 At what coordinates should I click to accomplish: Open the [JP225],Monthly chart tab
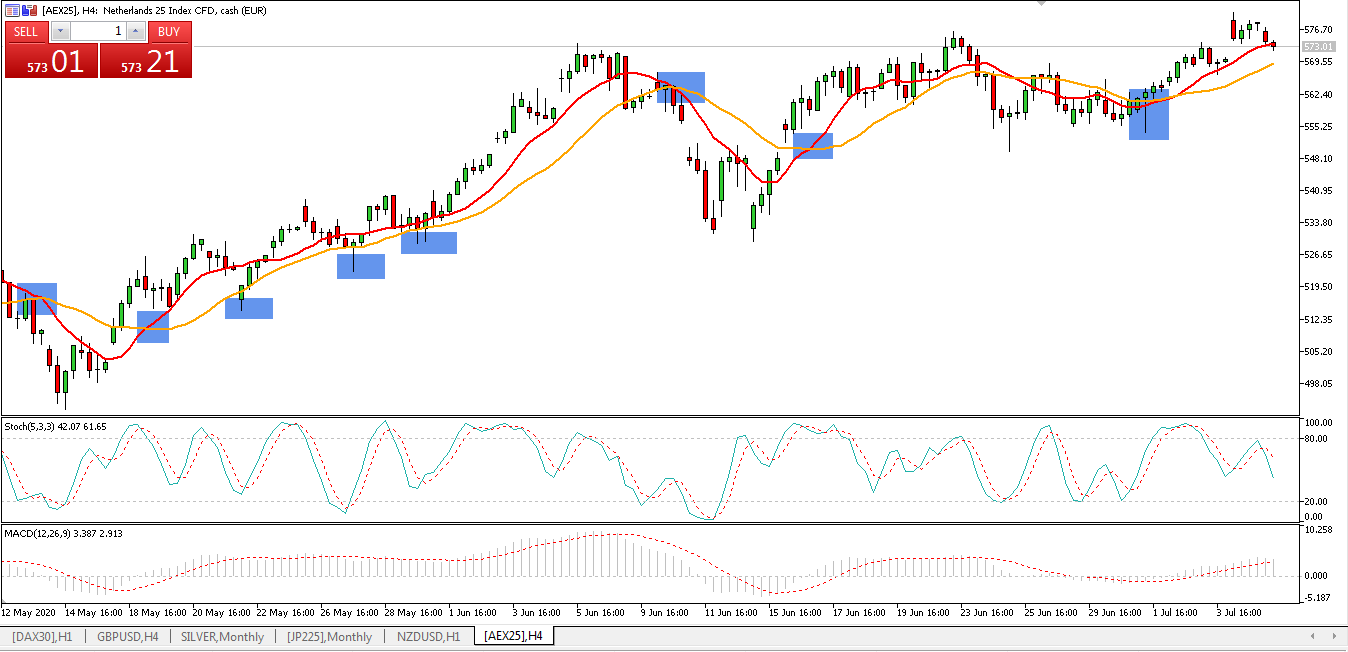pos(328,636)
